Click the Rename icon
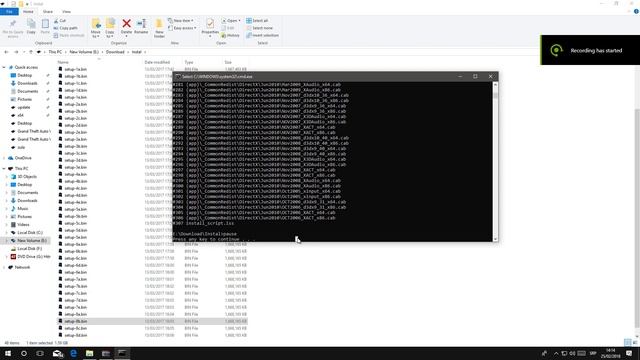The width and height of the screenshot is (640, 360). [141, 27]
